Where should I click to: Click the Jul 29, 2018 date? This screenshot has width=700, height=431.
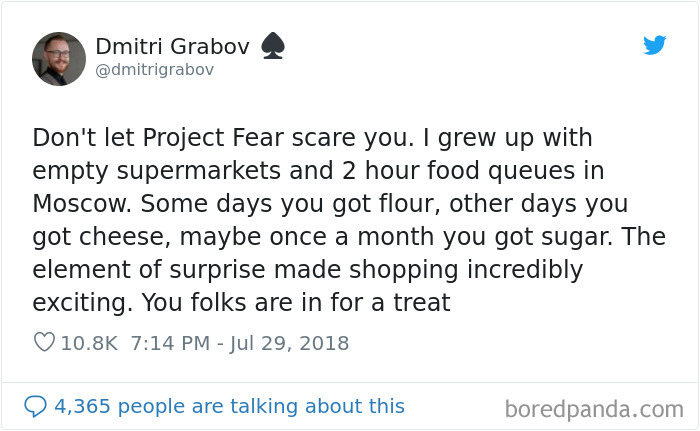289,343
